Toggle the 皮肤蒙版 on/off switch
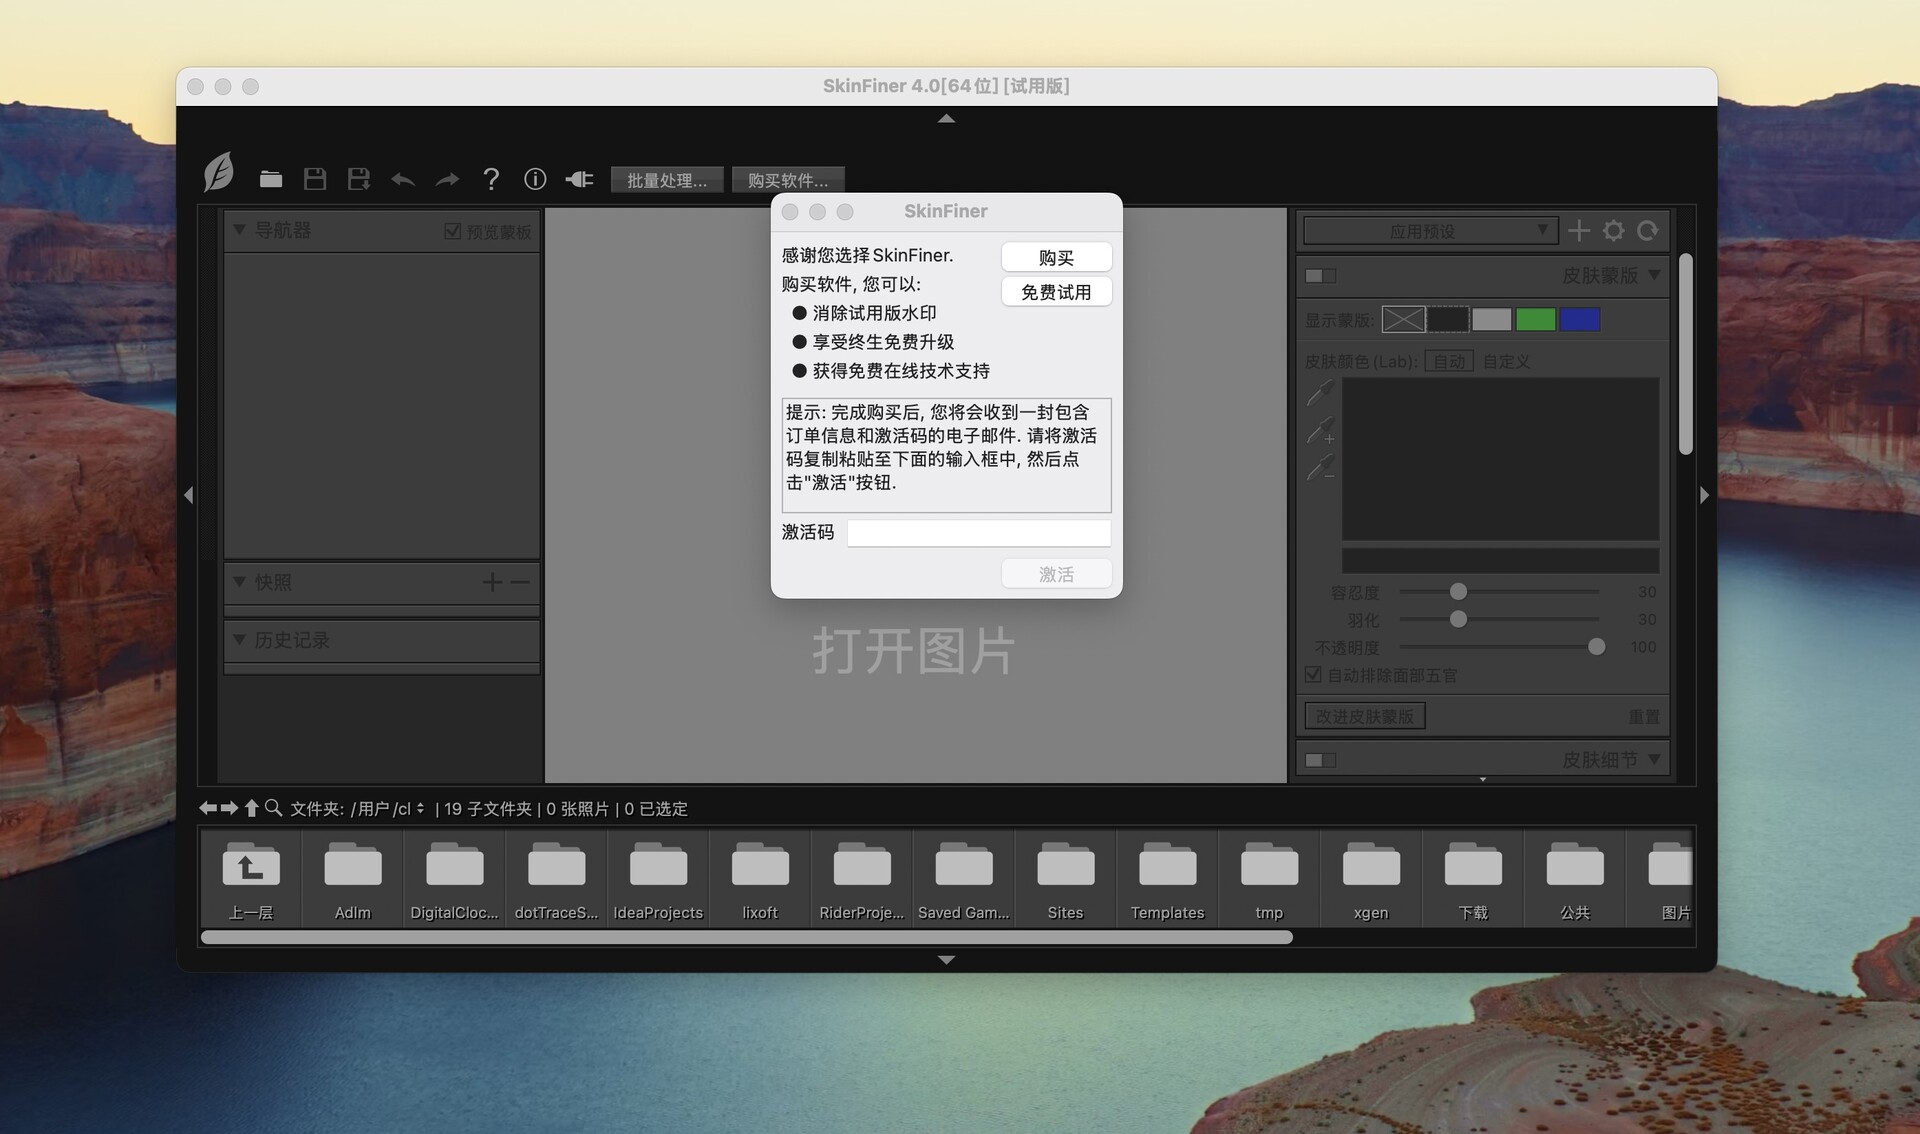The width and height of the screenshot is (1920, 1134). point(1320,276)
